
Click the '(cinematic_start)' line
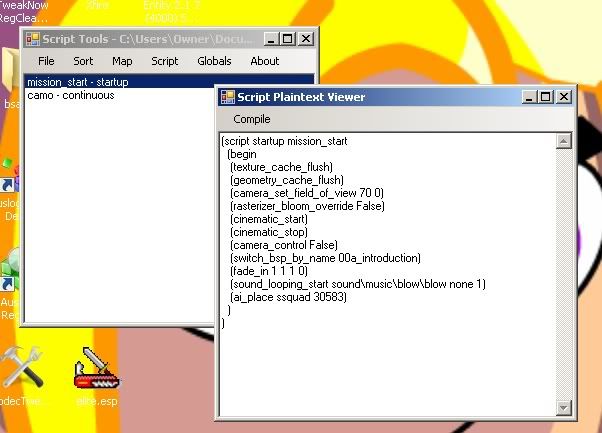(269, 219)
